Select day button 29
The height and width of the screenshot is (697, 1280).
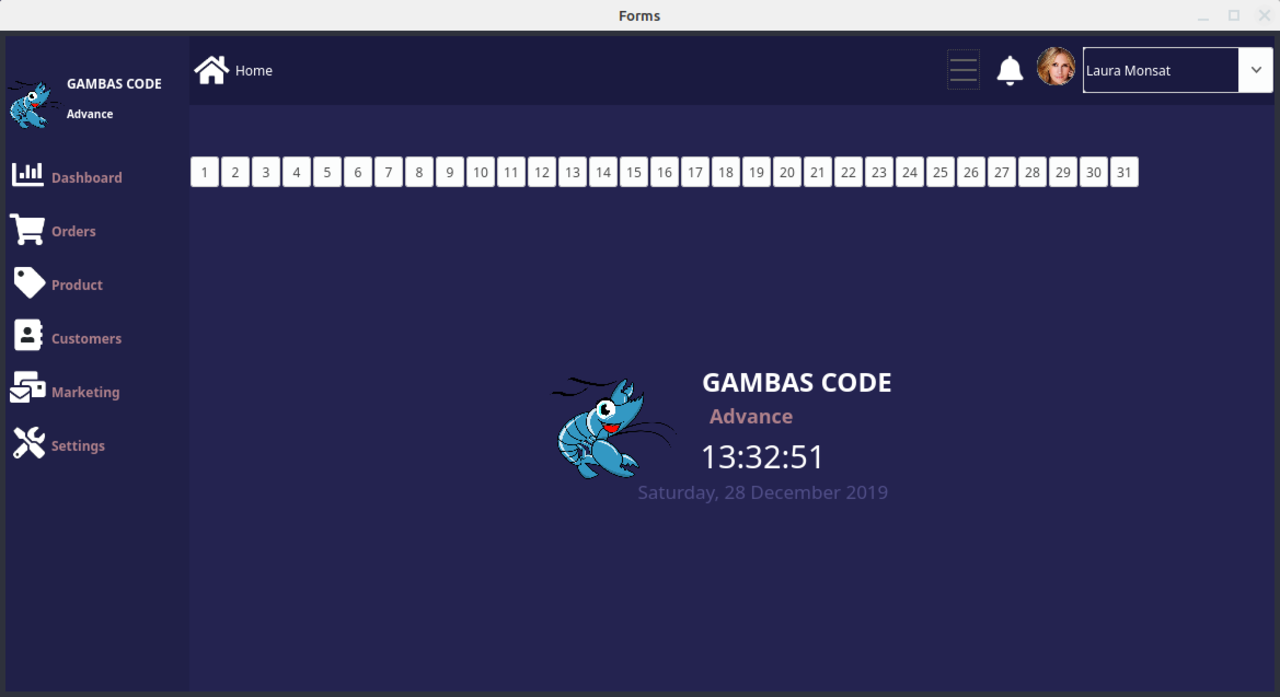point(1063,172)
